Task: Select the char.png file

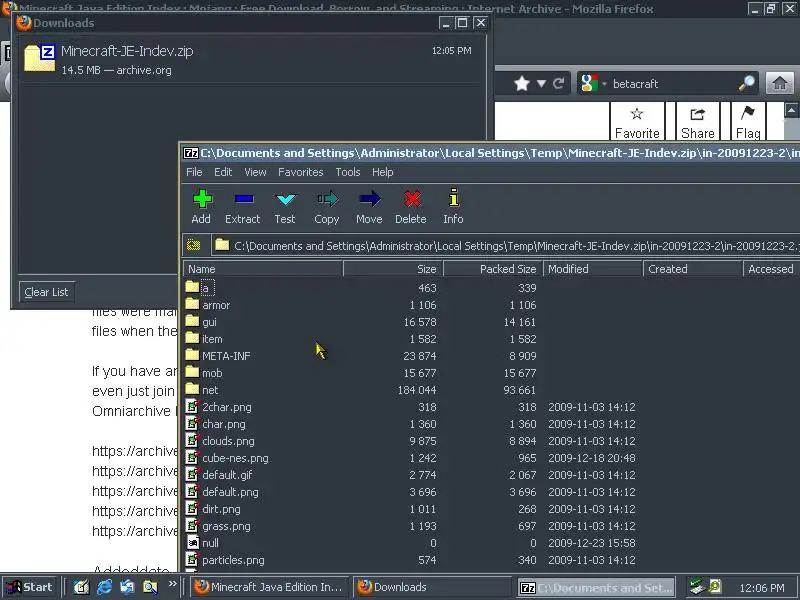Action: [x=223, y=424]
